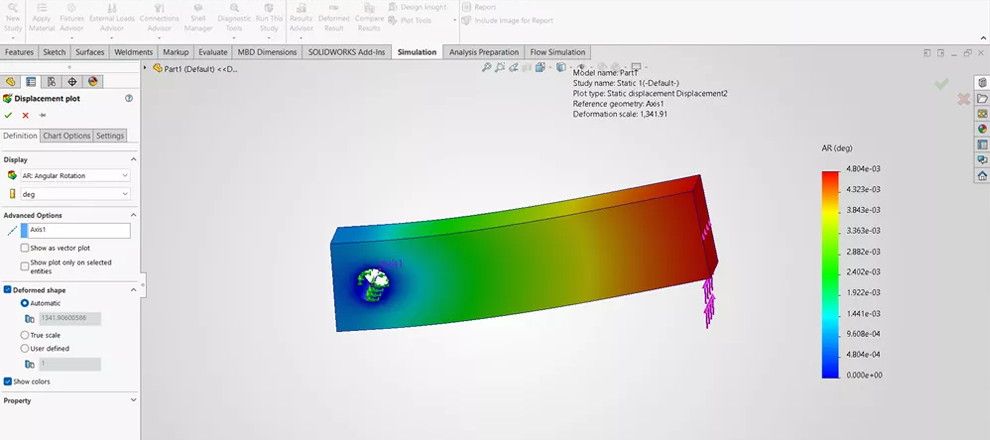Expand the Property section
Screen dimensions: 990x440
[x=133, y=400]
